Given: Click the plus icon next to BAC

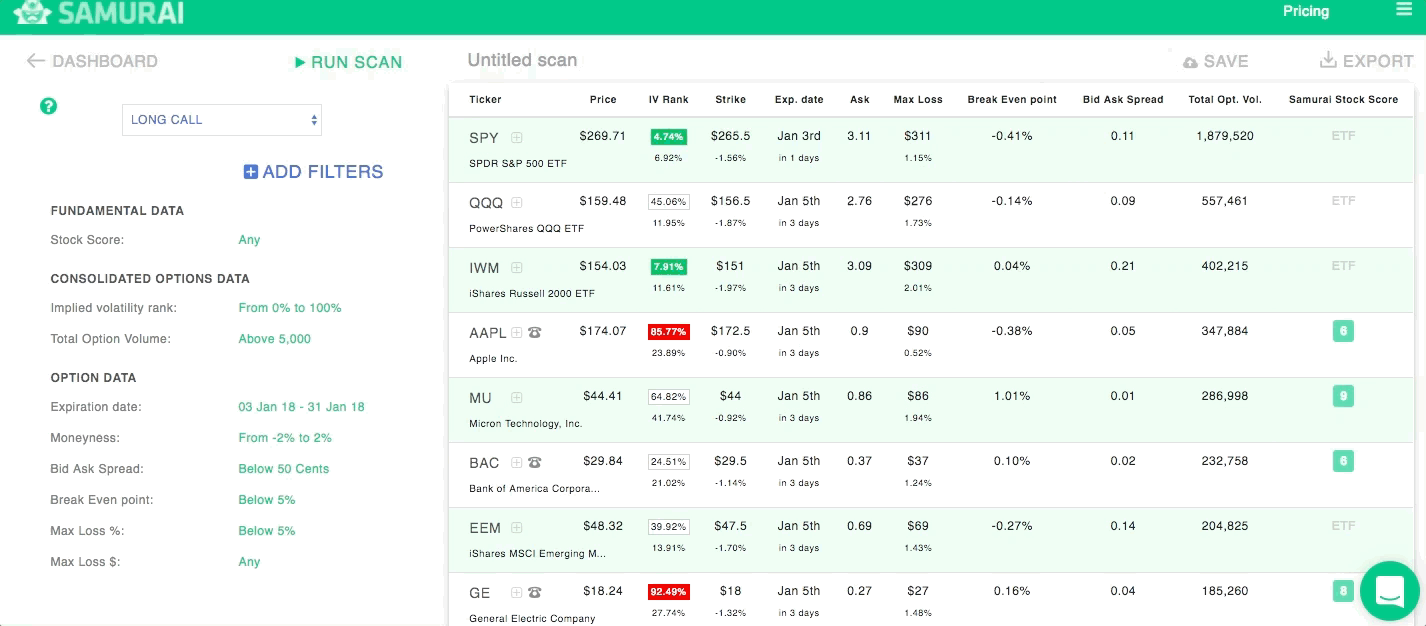Looking at the screenshot, I should coord(517,462).
